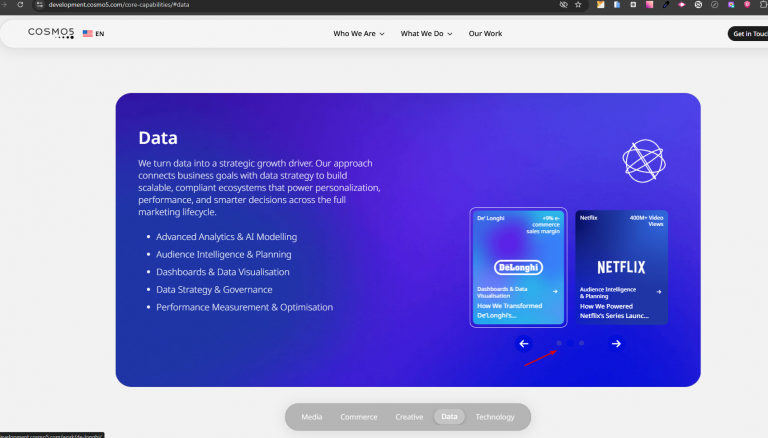The width and height of the screenshot is (768, 438).
Task: Click 'How We Transformed De'Longhi's...' title
Action: pyautogui.click(x=509, y=311)
